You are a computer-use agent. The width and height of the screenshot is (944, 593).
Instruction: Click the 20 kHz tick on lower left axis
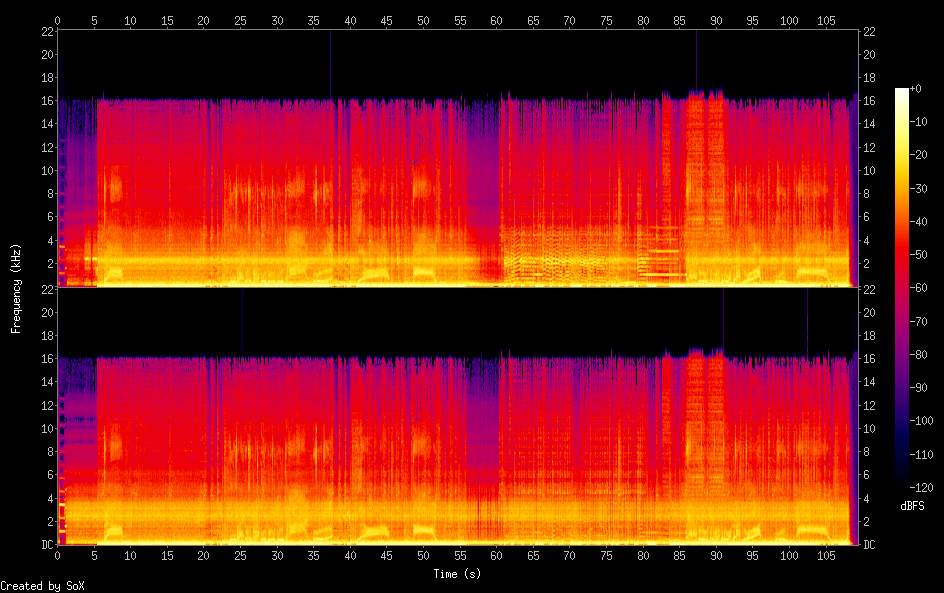pyautogui.click(x=48, y=312)
